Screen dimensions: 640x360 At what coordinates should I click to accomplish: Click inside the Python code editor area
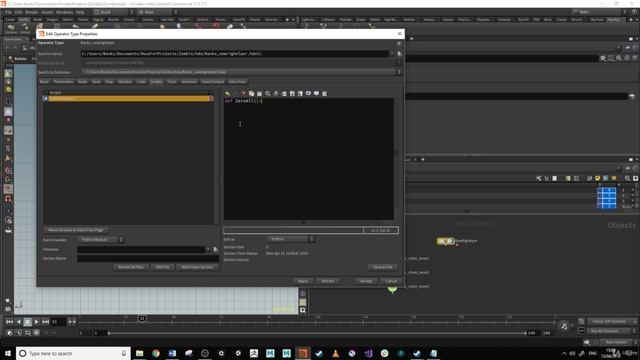tap(309, 159)
